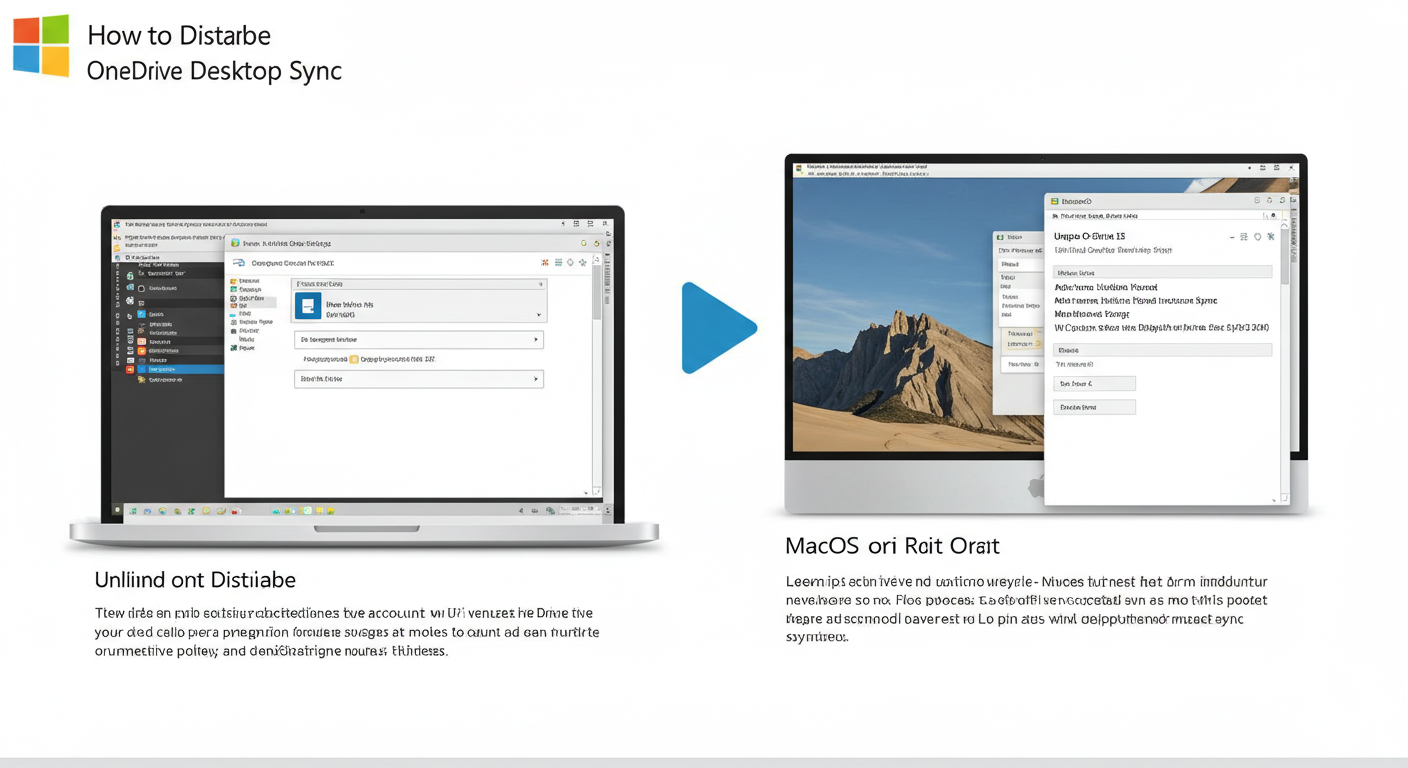The image size is (1408, 768).
Task: Click the lower gray button in the Mac window
Action: point(1095,407)
